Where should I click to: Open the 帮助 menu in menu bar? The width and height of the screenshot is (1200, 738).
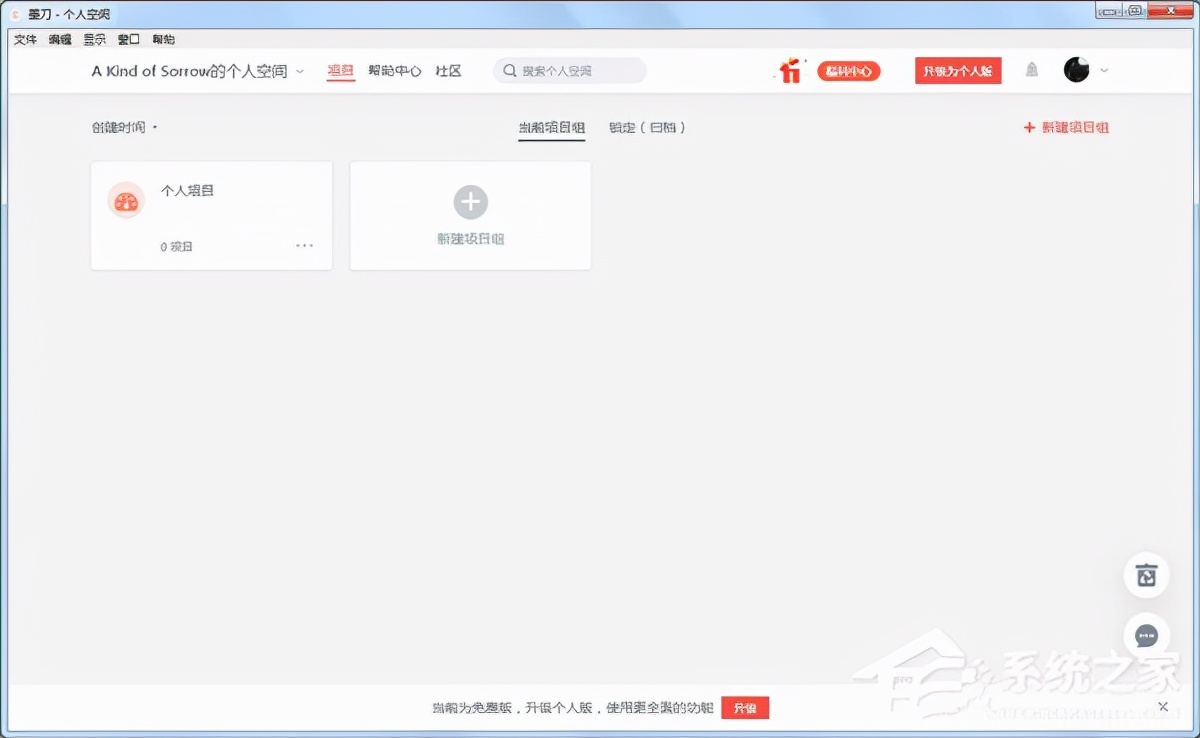(x=163, y=39)
